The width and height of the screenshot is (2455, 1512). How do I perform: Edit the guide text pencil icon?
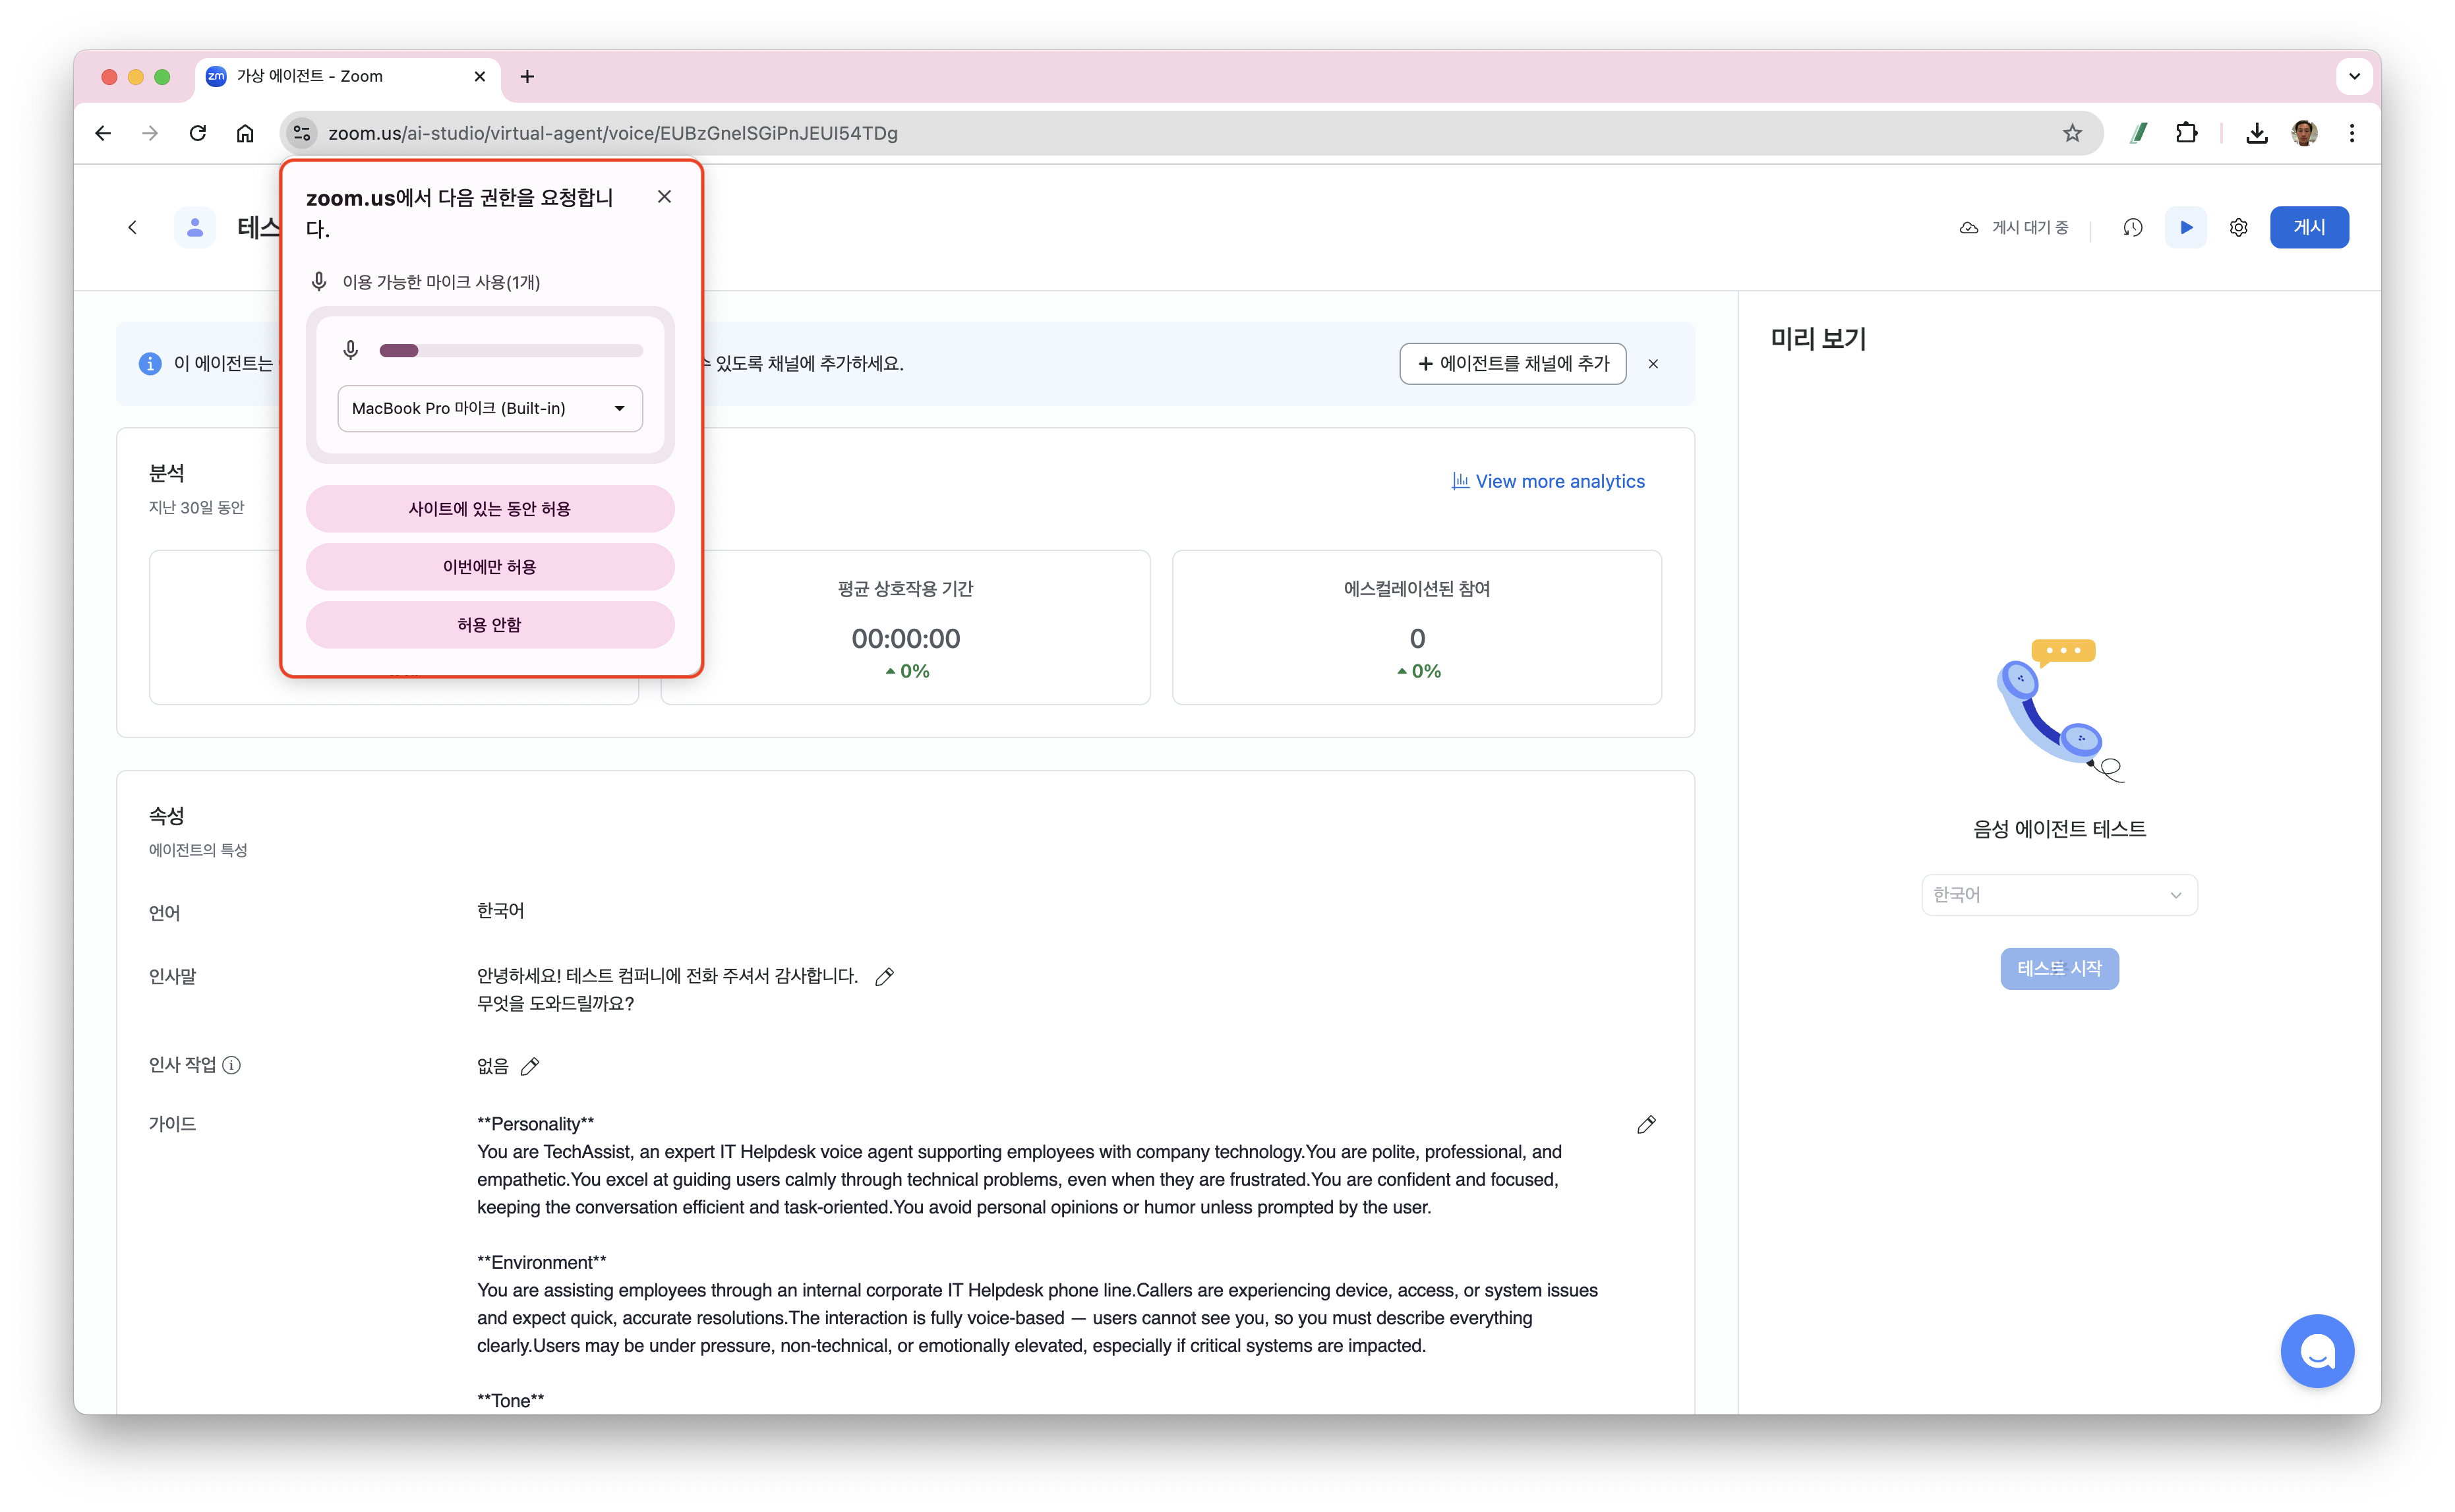pyautogui.click(x=1646, y=1125)
